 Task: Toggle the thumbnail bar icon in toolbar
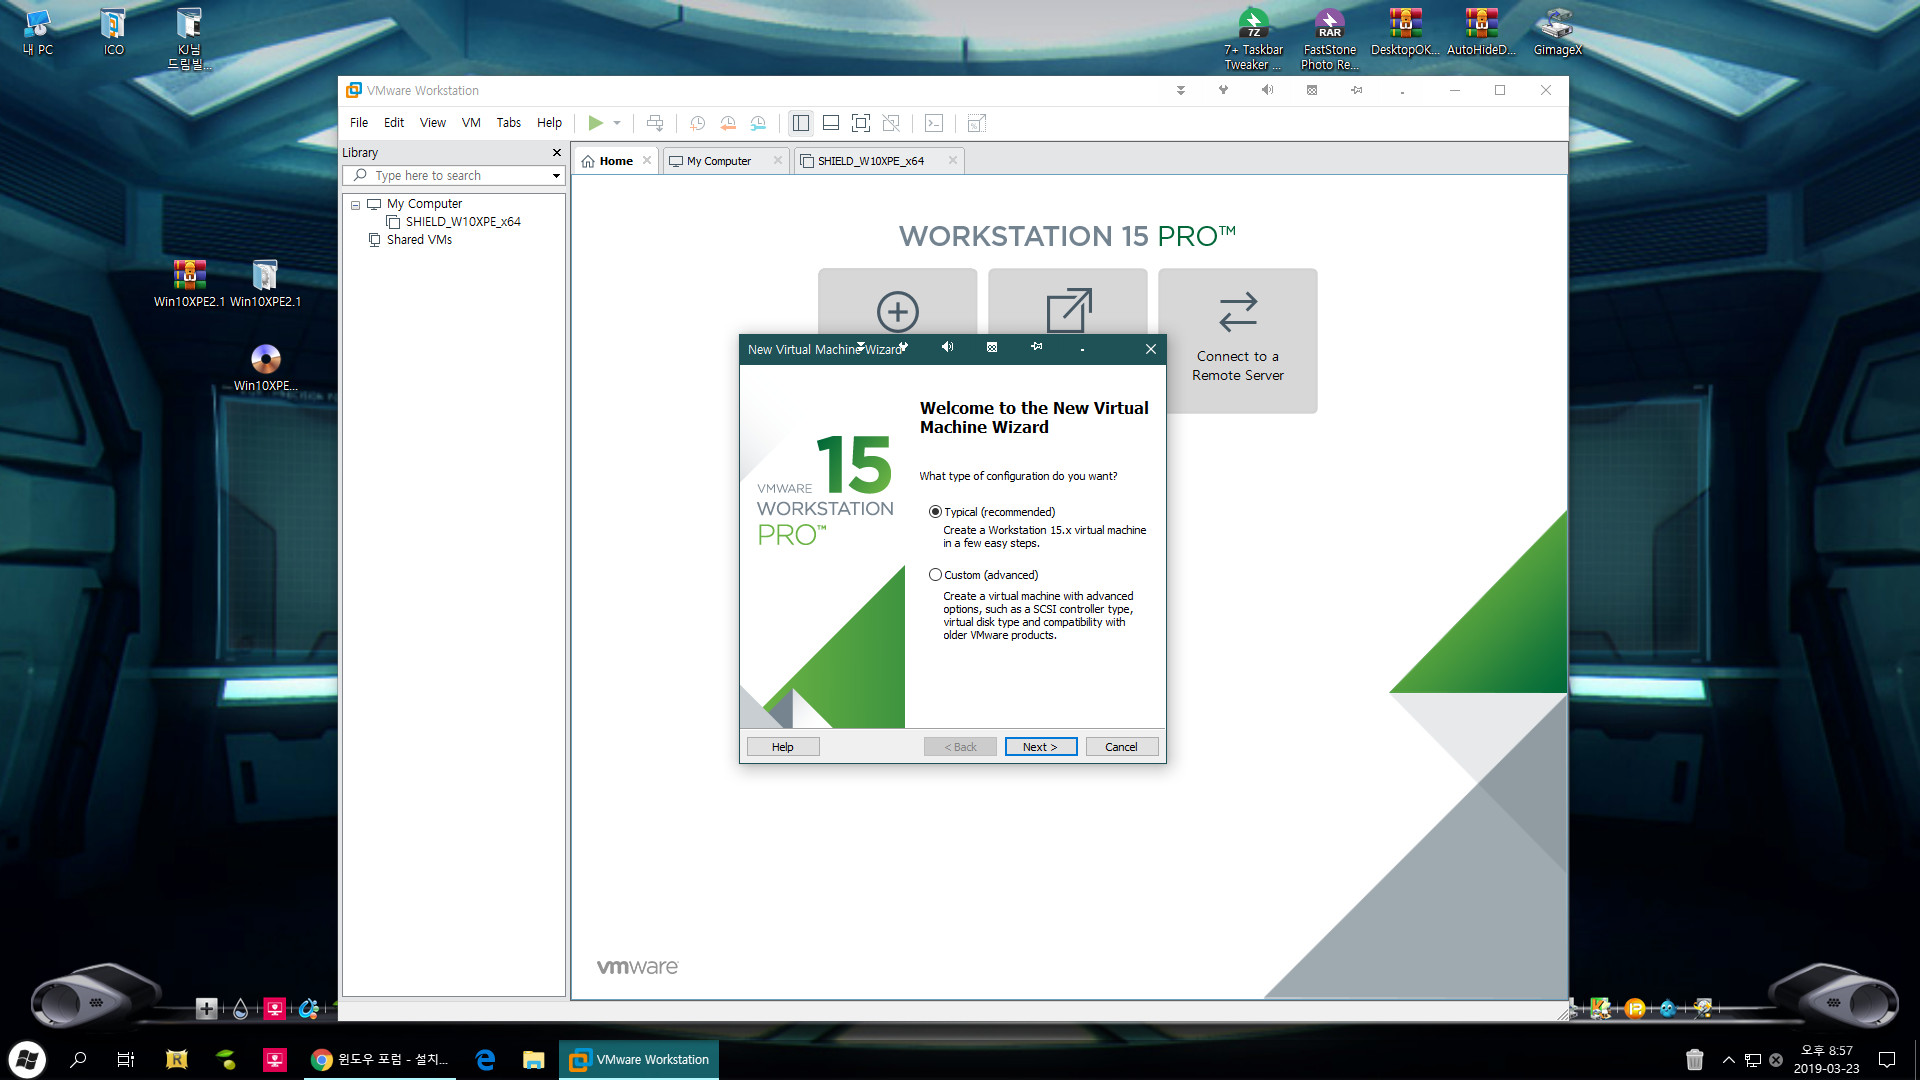[831, 123]
